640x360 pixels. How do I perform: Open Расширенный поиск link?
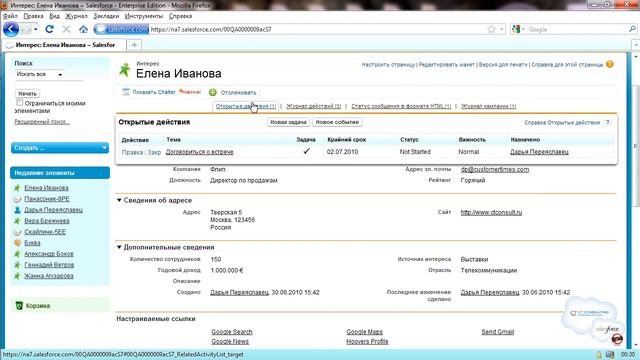click(42, 122)
